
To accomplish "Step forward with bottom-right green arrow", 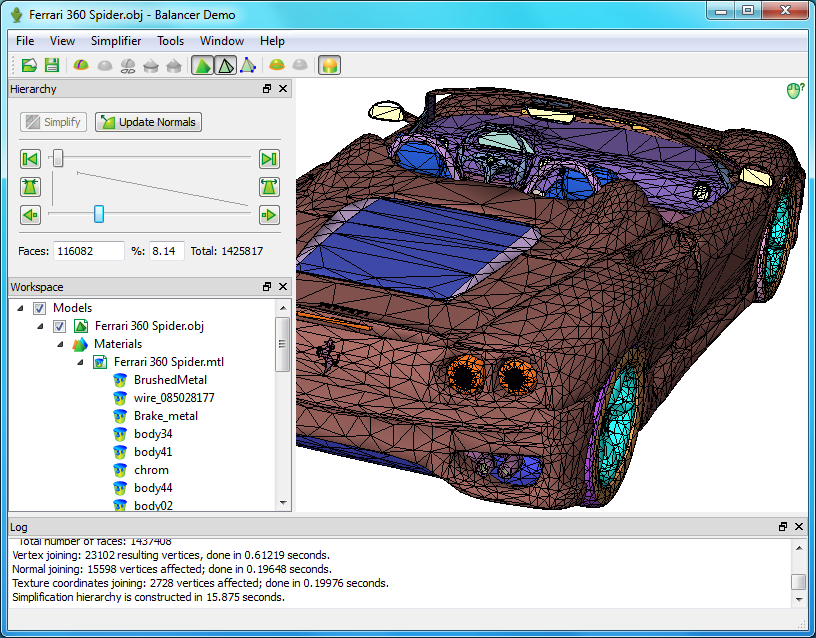I will tap(268, 214).
